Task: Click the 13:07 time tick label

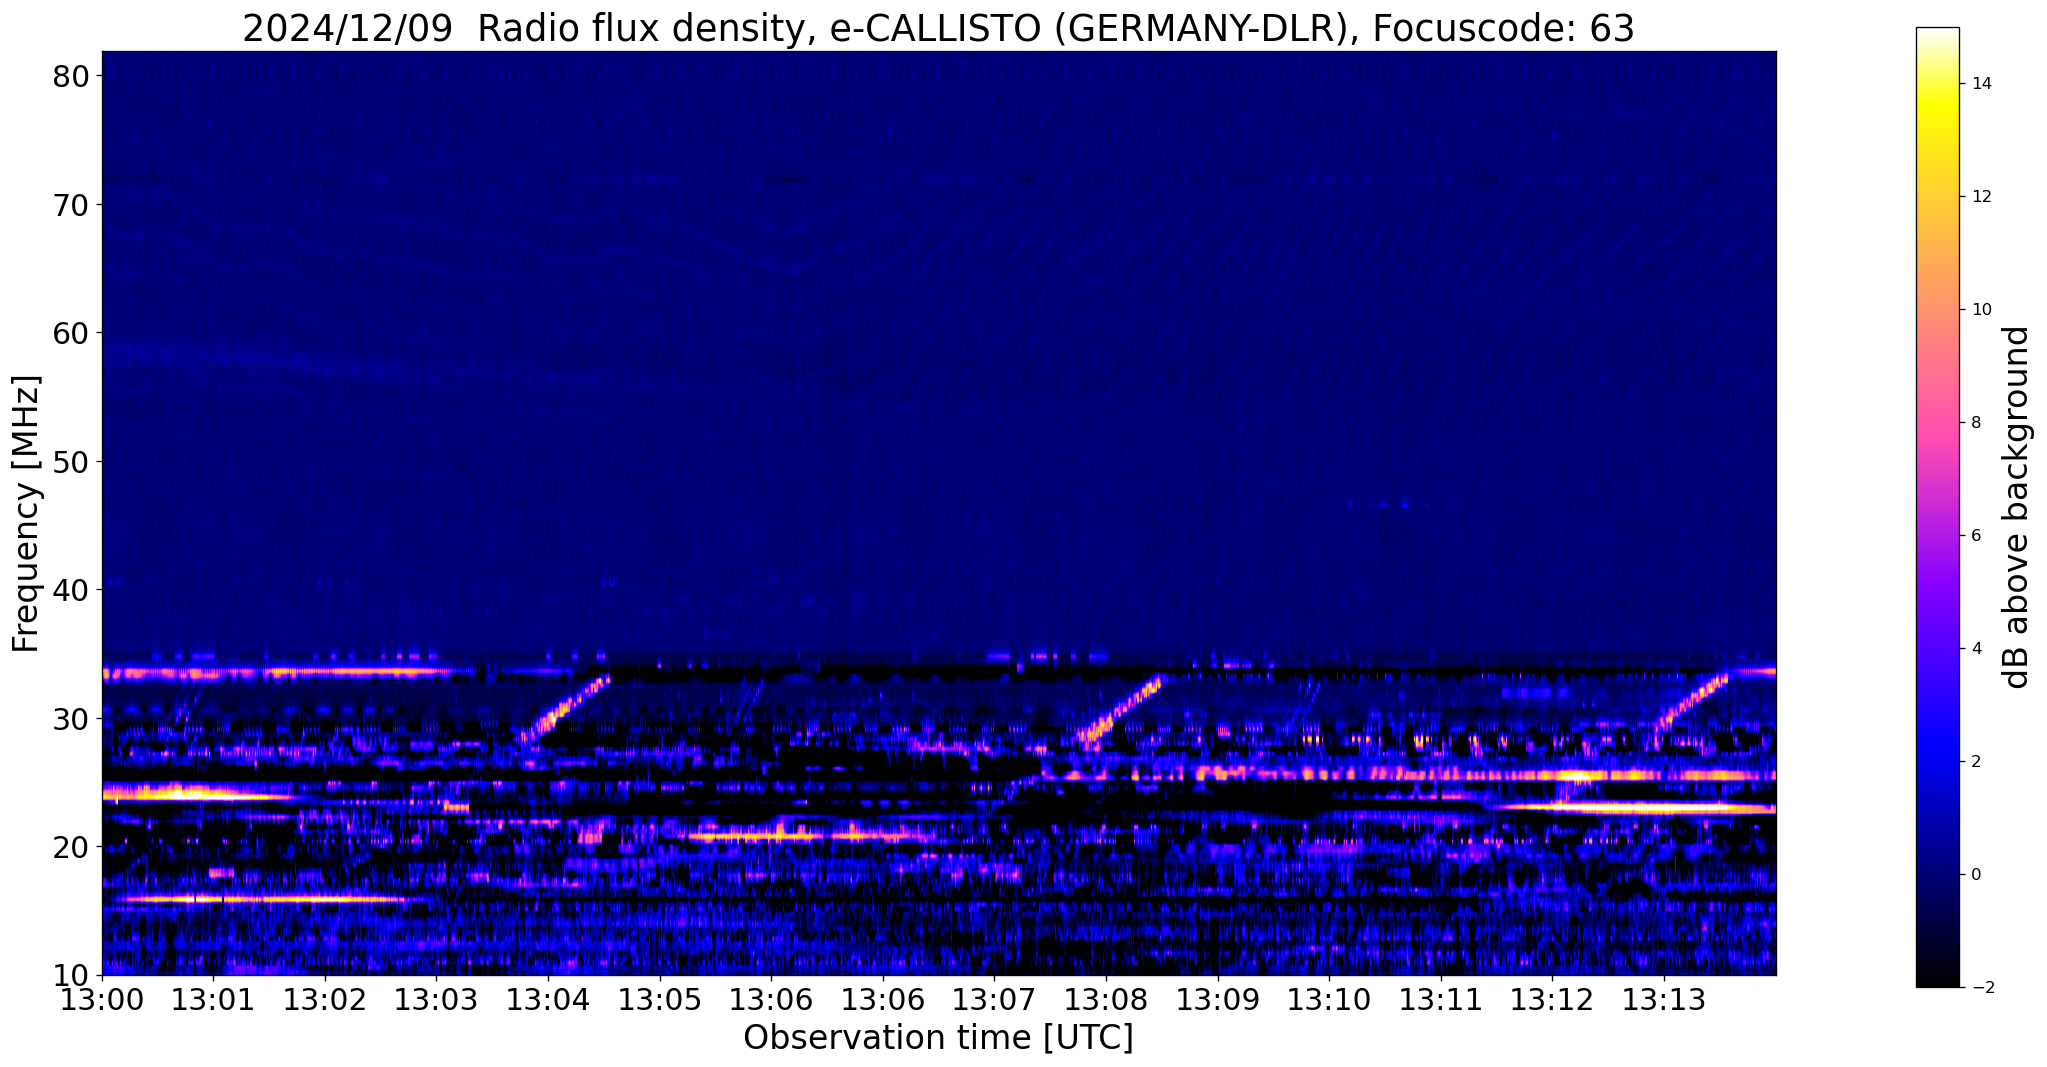Action: (x=994, y=1001)
